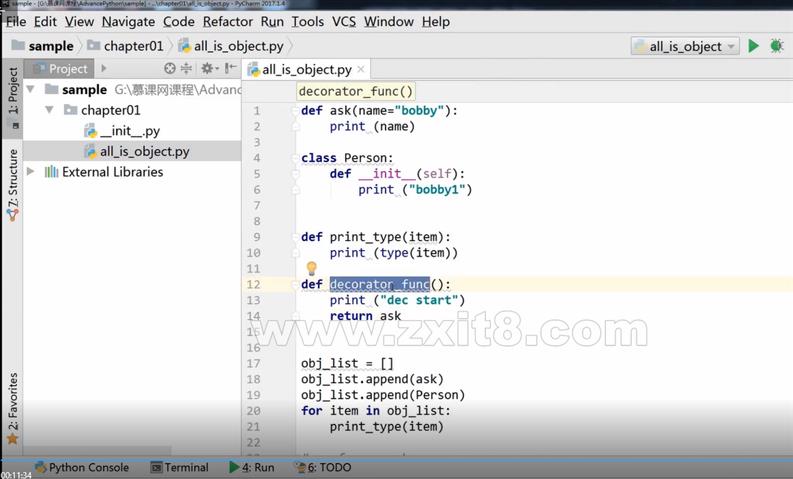Collapse the __init__ method fold marker
Image resolution: width=793 pixels, height=479 pixels.
pos(295,173)
